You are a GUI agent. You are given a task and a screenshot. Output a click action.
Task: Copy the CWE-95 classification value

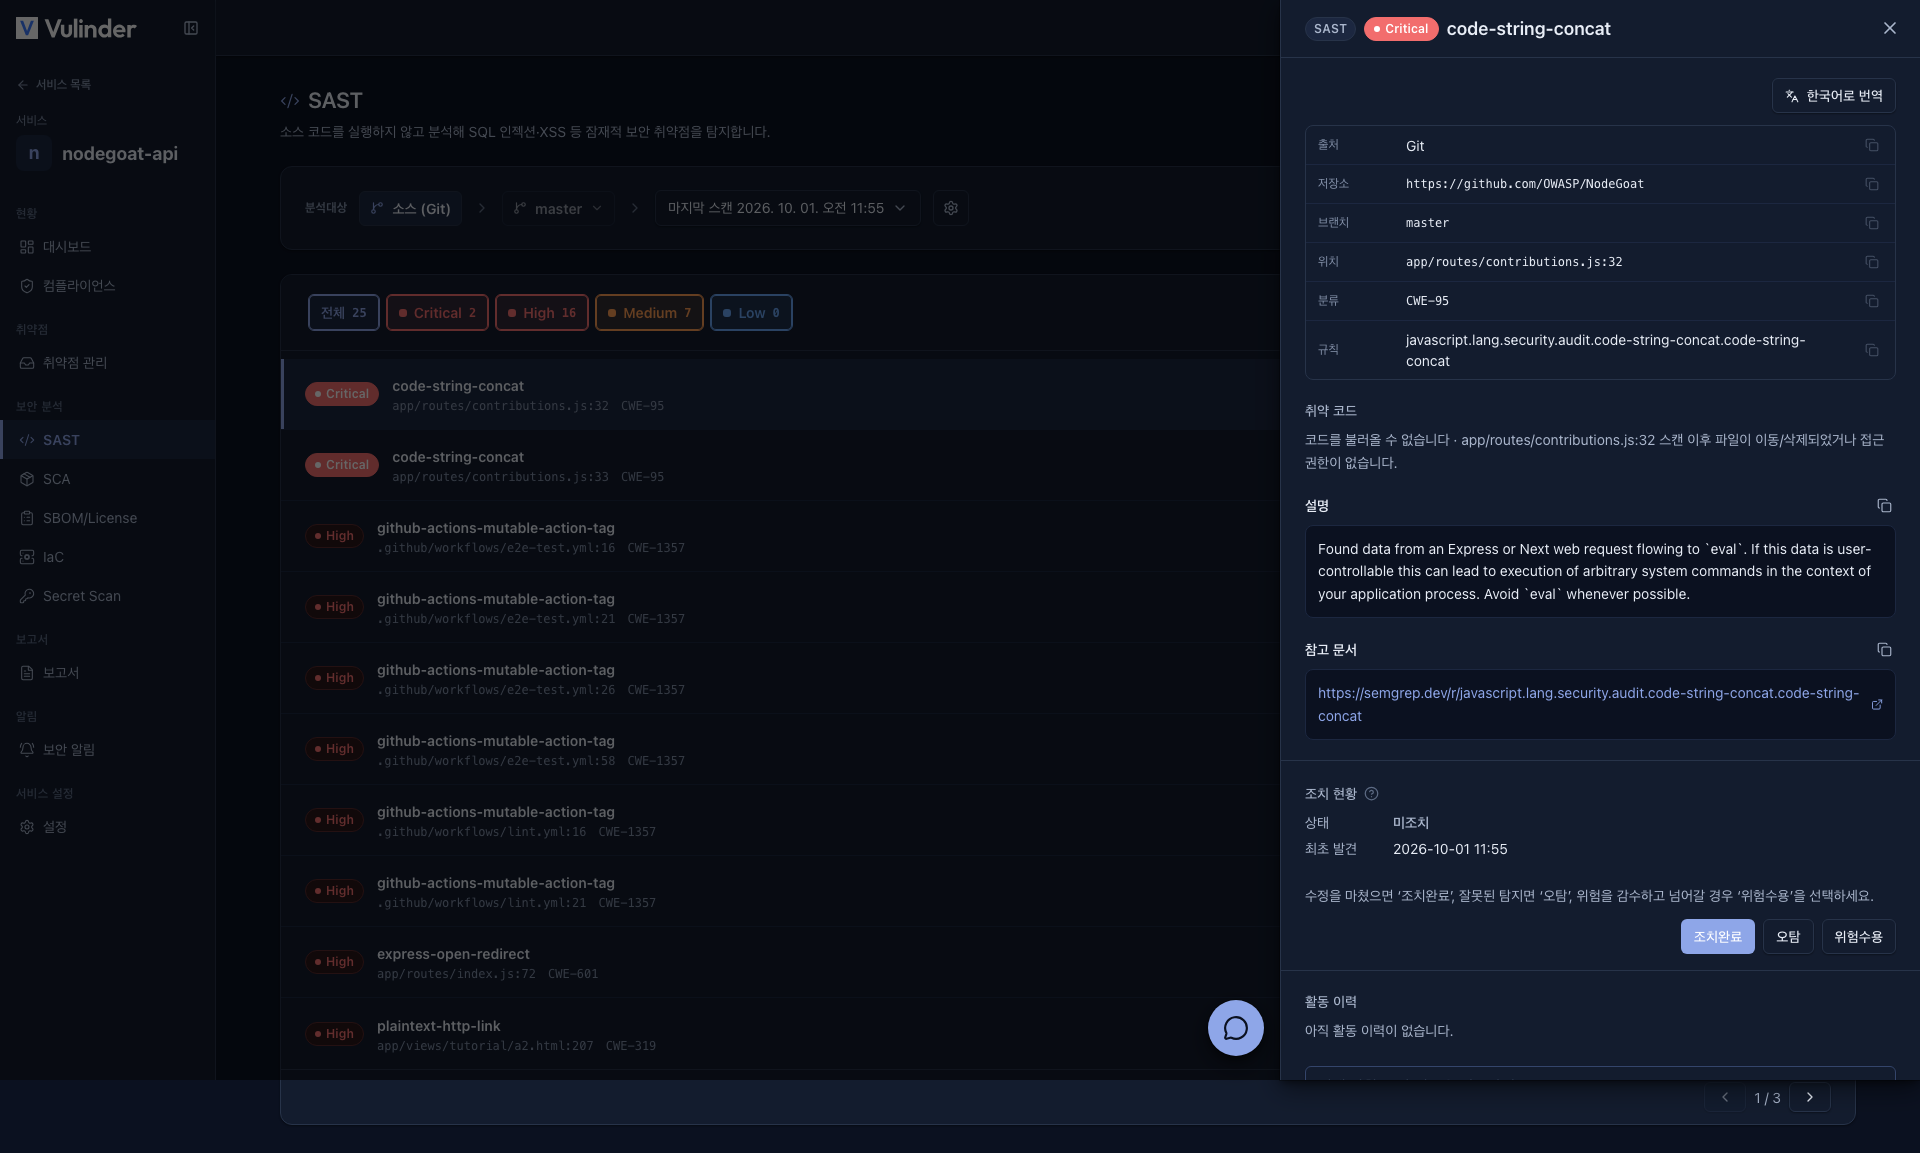[x=1871, y=302]
